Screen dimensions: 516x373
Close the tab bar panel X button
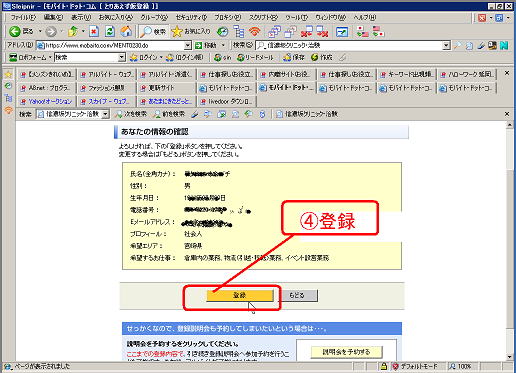coord(507,73)
